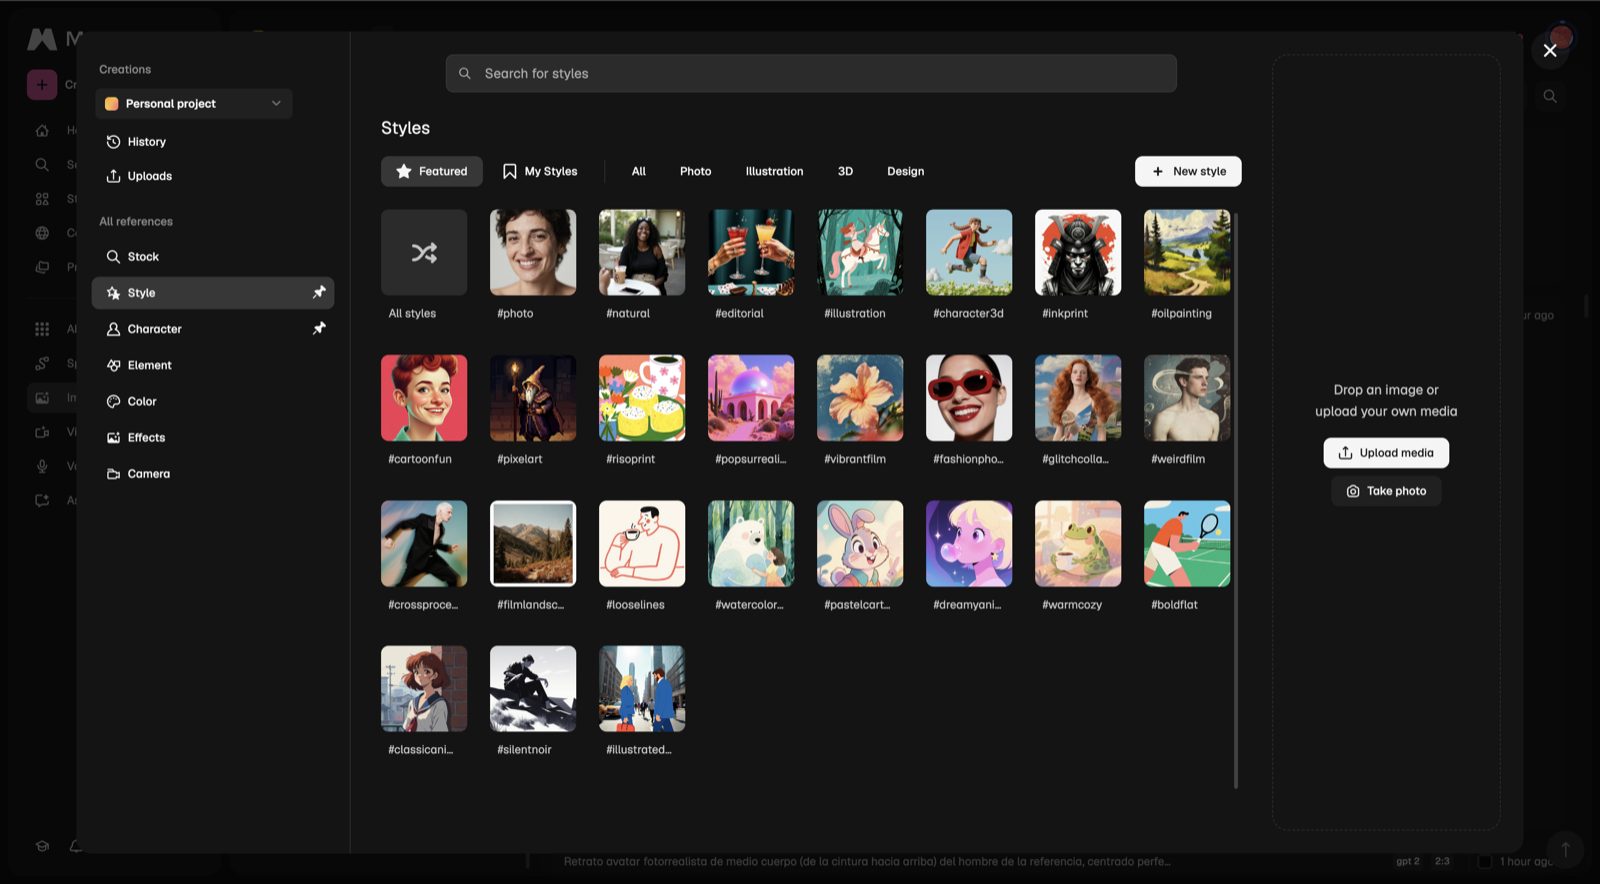Choose the #weirdfilm style thumbnail

[x=1187, y=398]
